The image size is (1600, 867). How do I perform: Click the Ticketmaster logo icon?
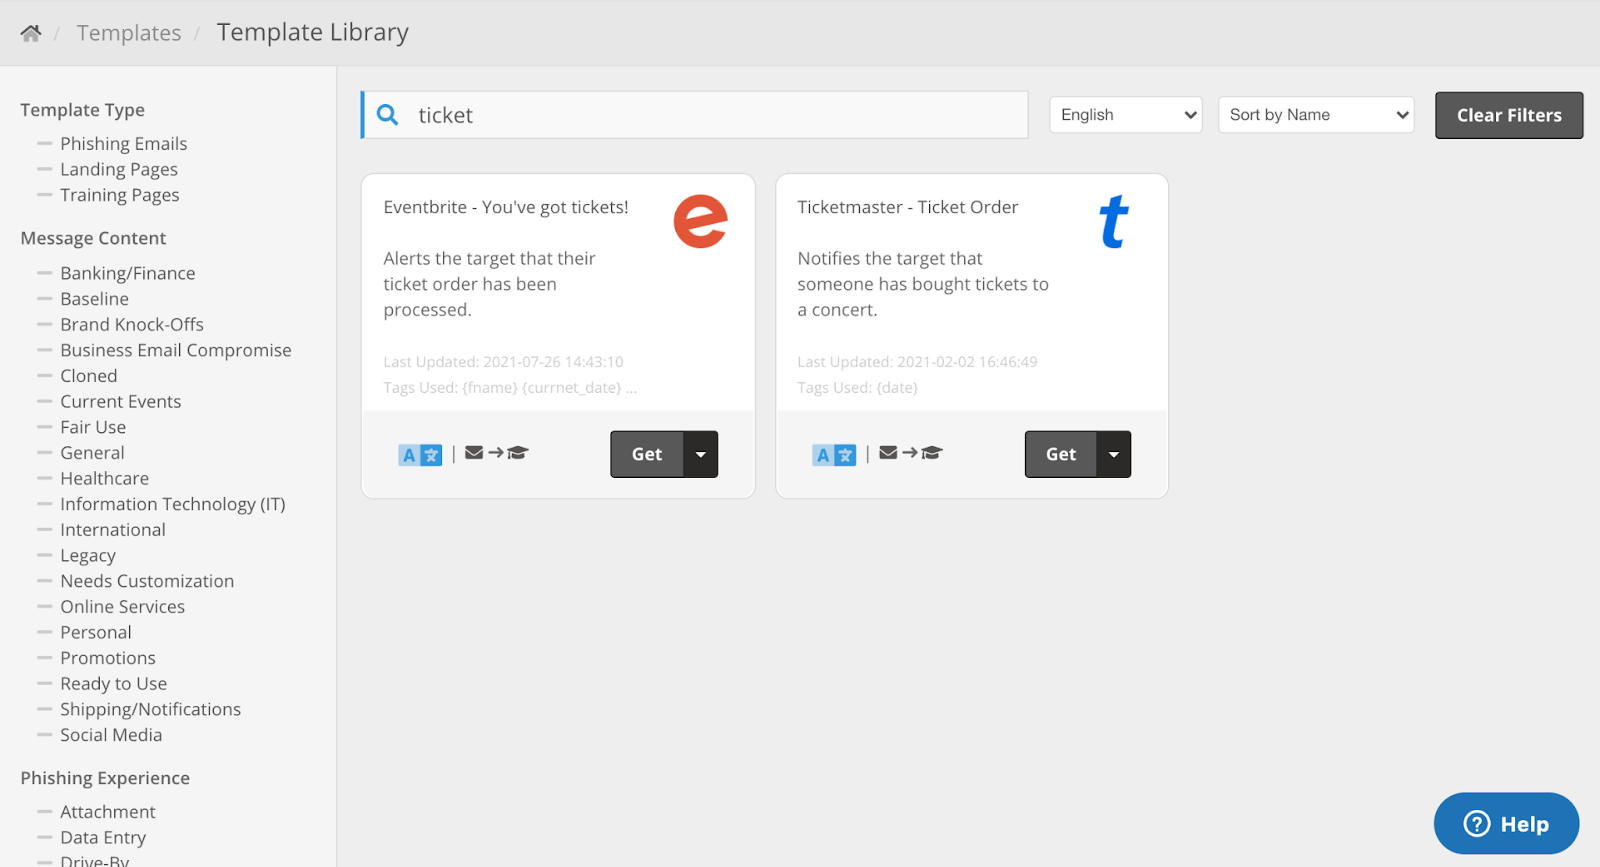coord(1113,222)
